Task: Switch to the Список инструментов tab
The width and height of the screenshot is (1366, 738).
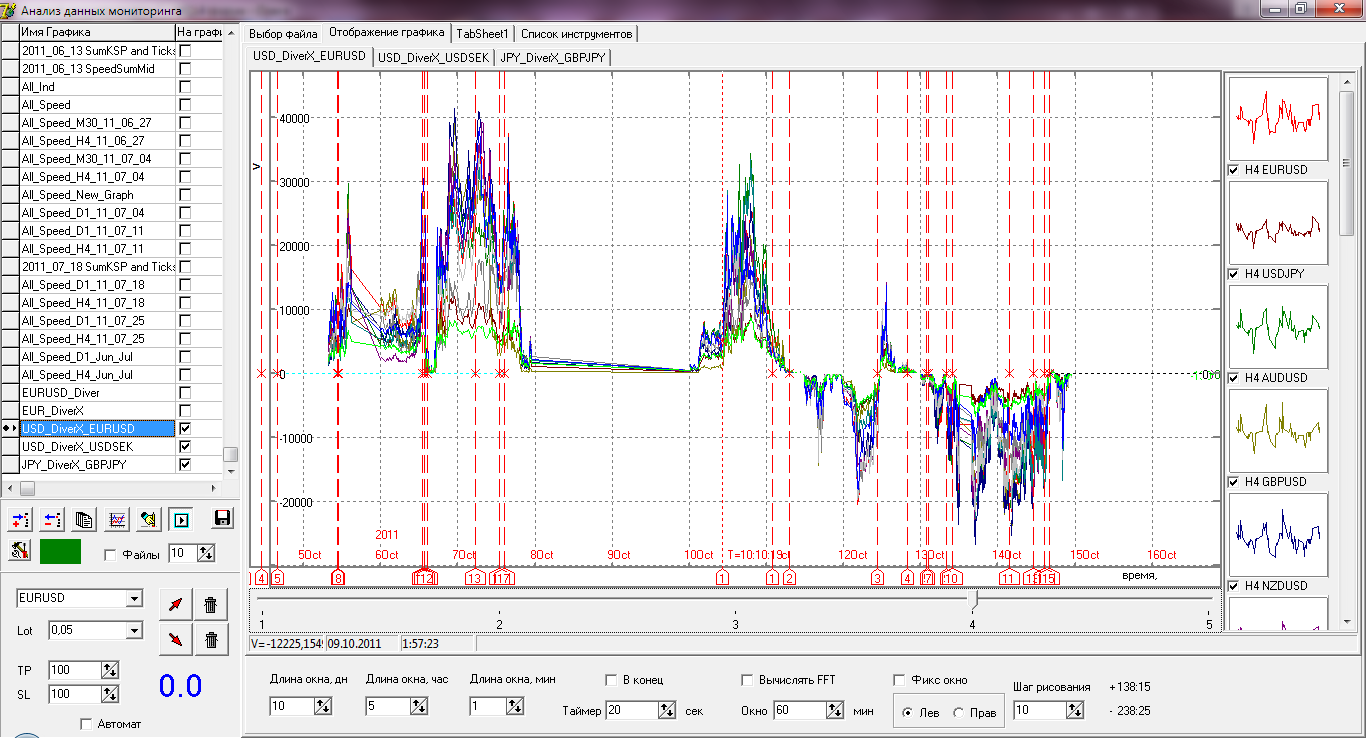Action: coord(578,33)
